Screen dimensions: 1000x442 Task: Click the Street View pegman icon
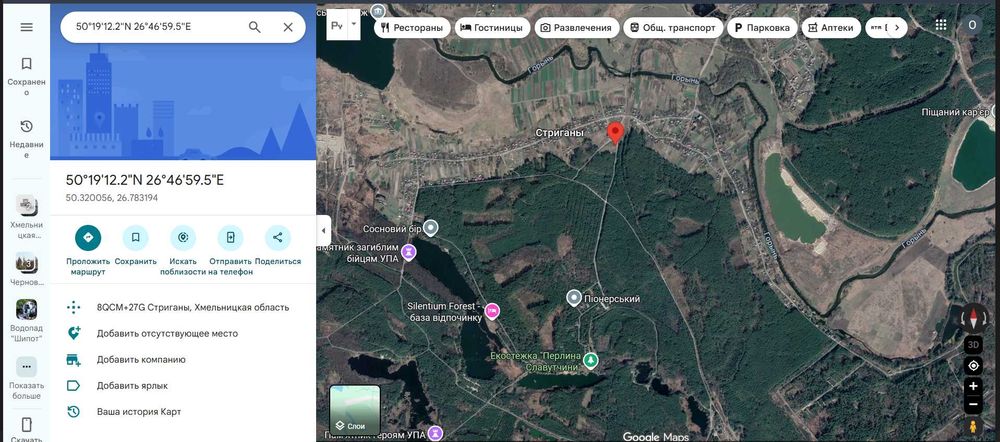coord(973,426)
